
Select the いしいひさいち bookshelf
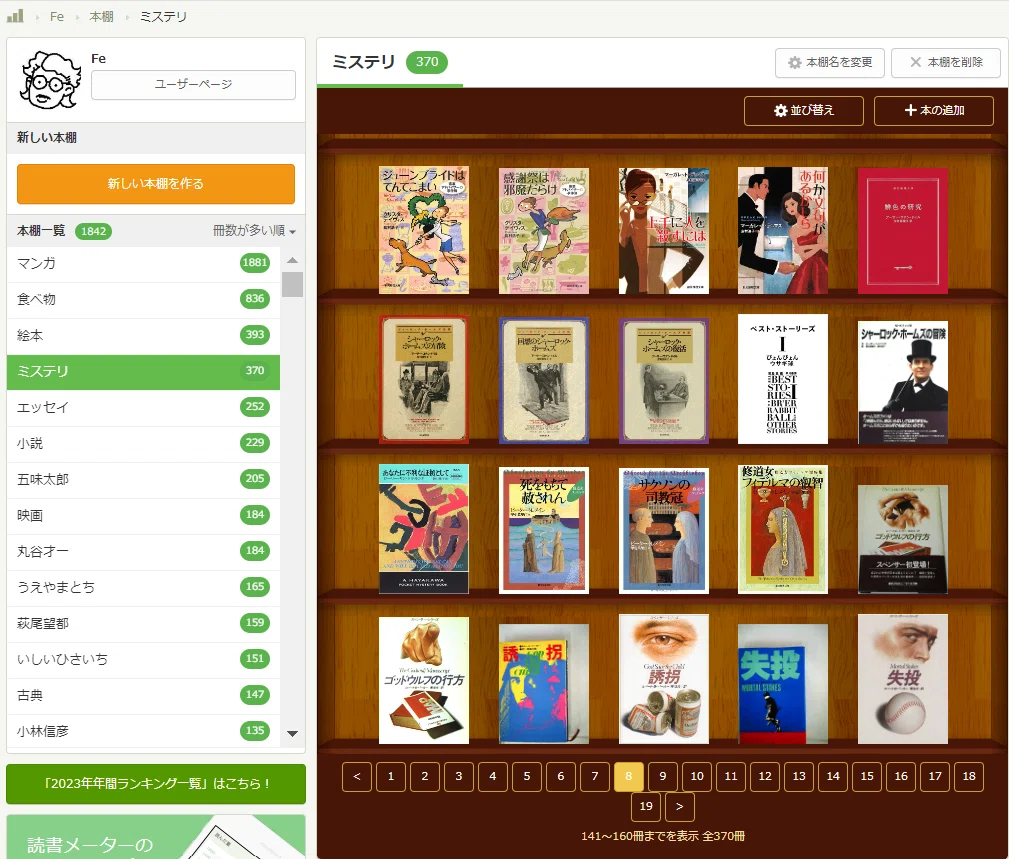(x=143, y=659)
